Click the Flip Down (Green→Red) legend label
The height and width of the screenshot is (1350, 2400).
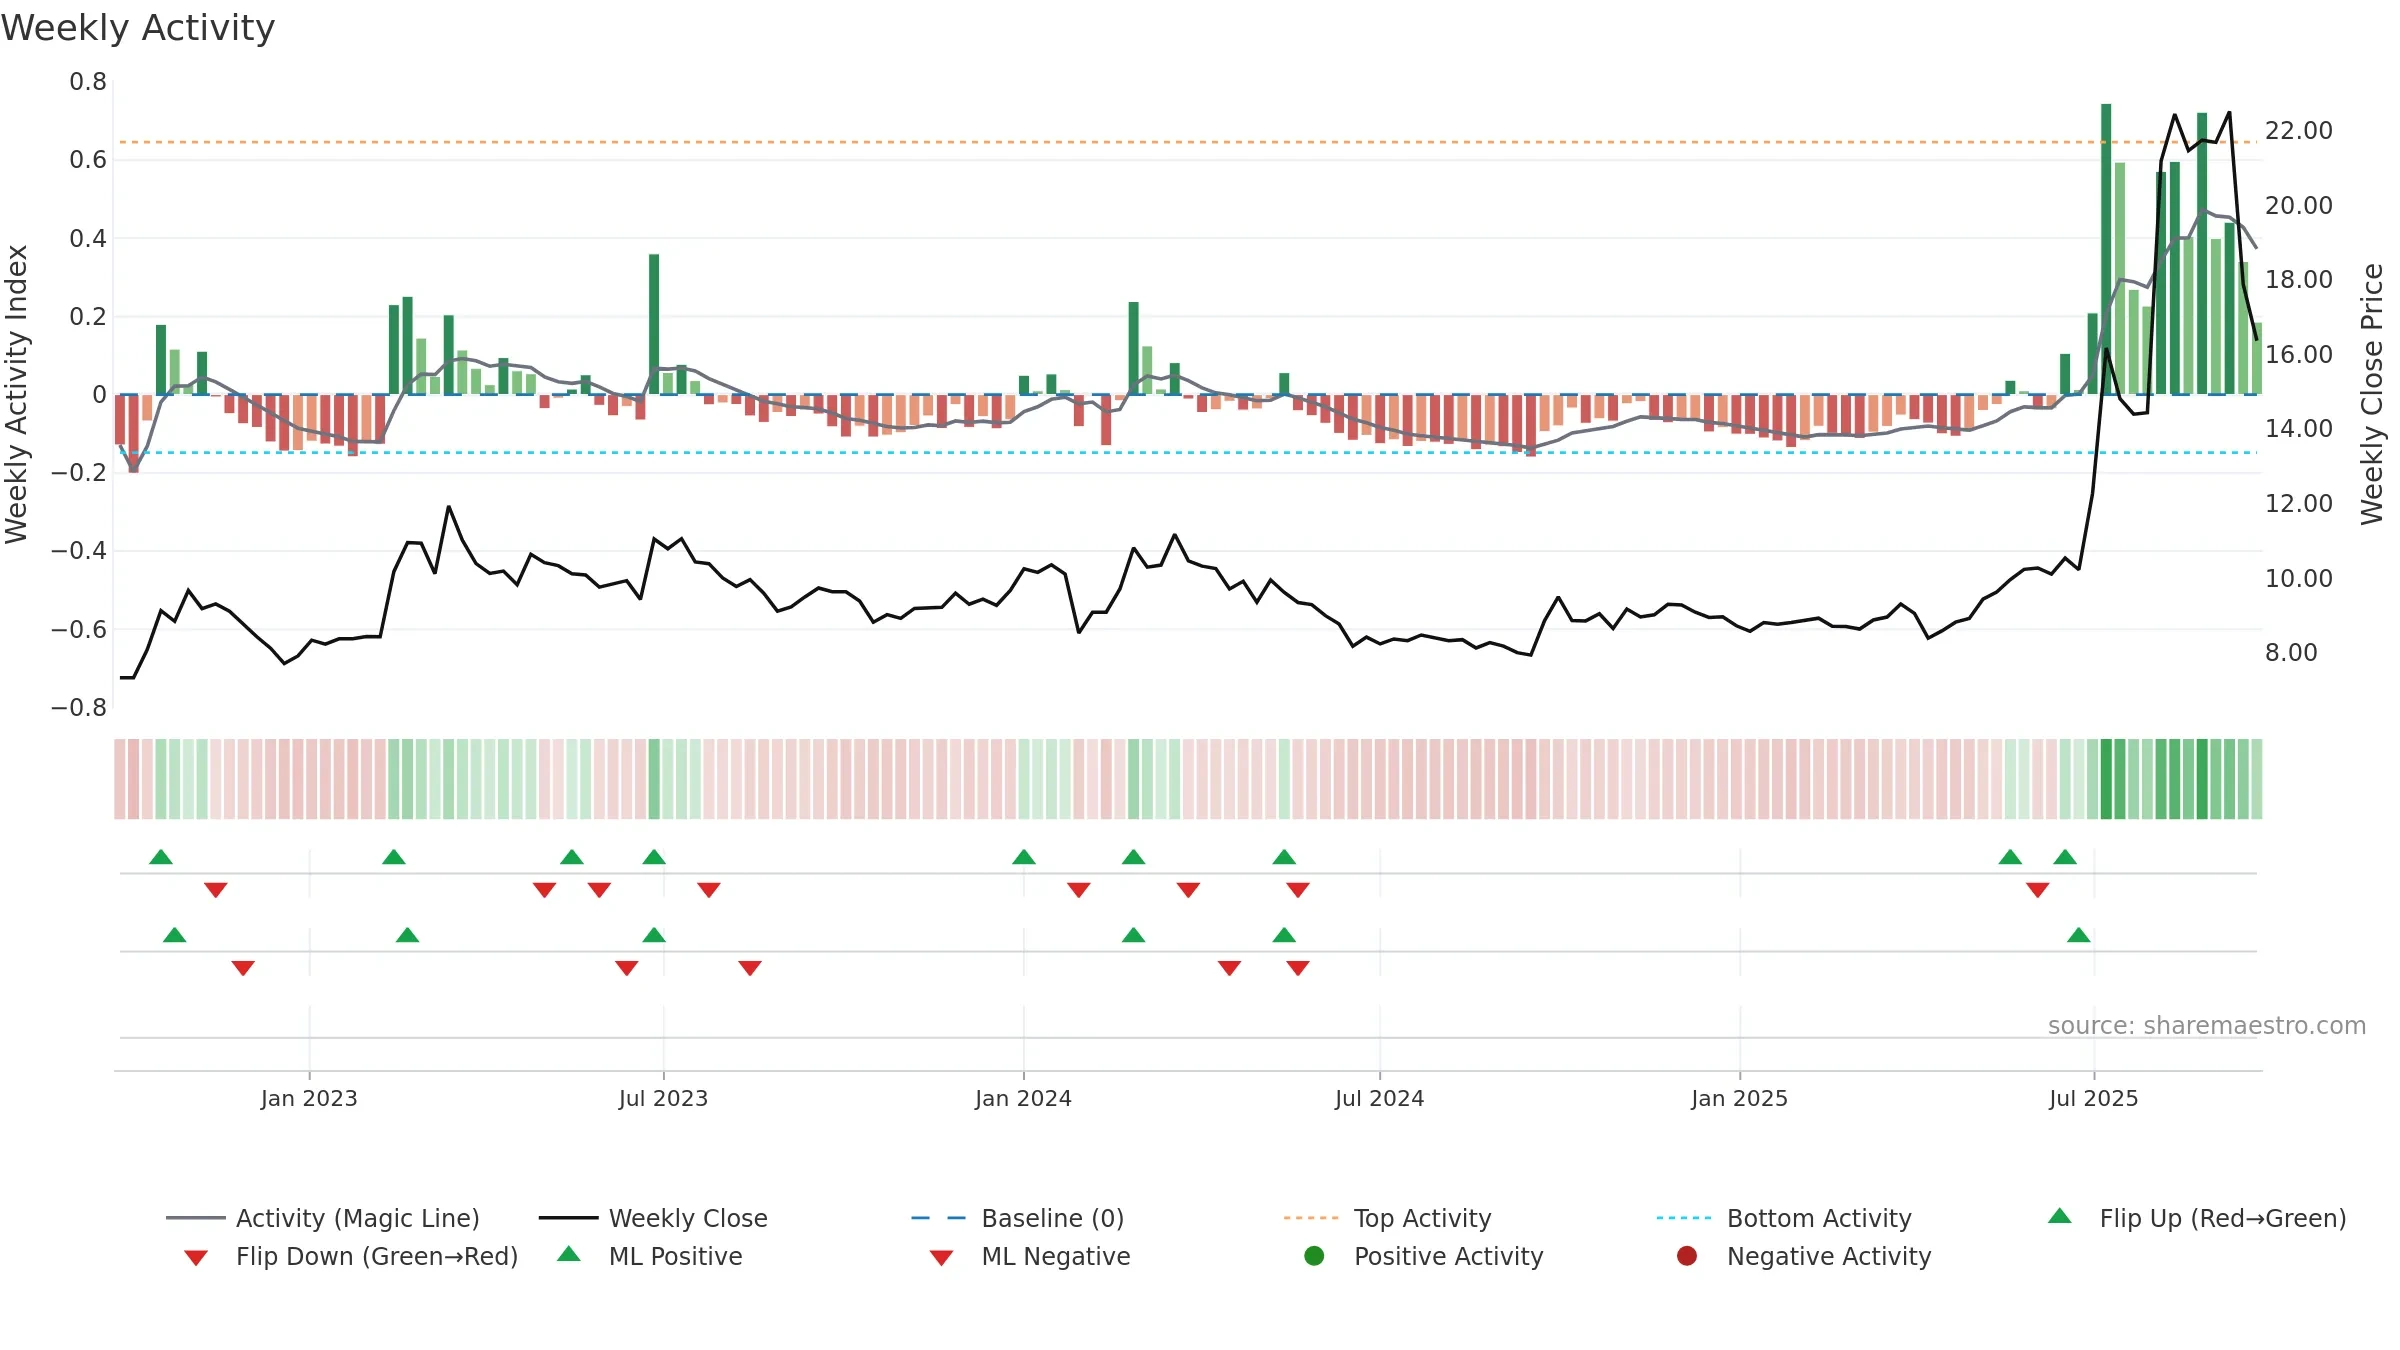(x=377, y=1256)
